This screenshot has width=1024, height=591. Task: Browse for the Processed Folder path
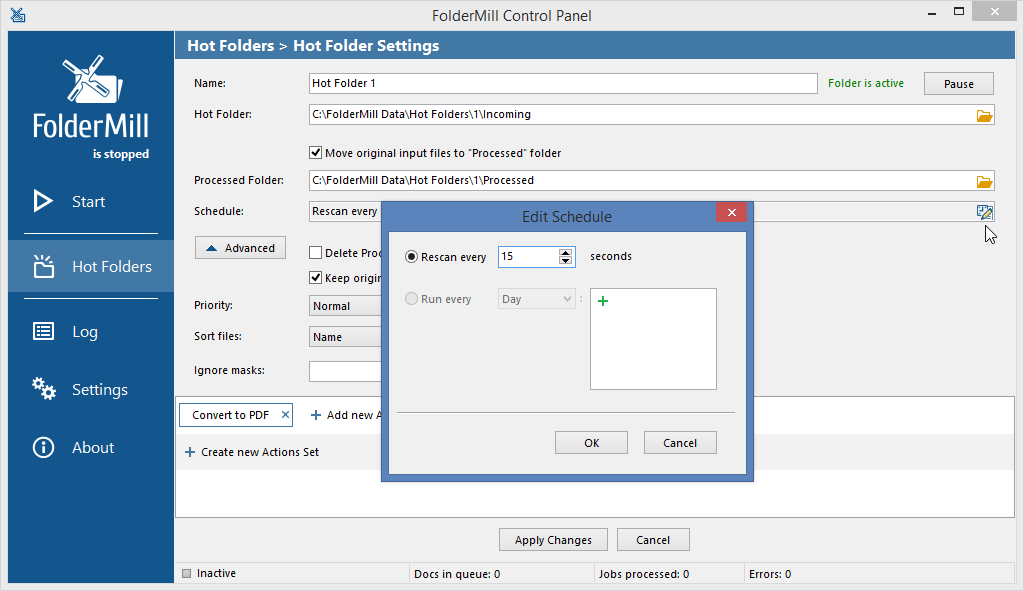tap(984, 181)
